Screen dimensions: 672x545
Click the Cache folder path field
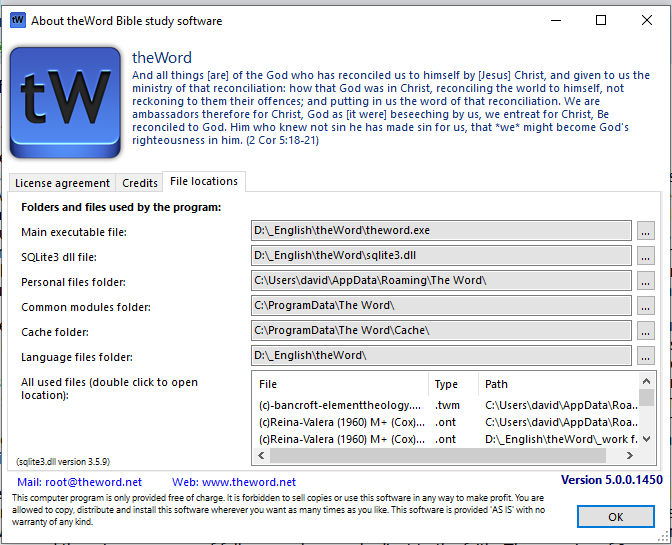click(441, 330)
